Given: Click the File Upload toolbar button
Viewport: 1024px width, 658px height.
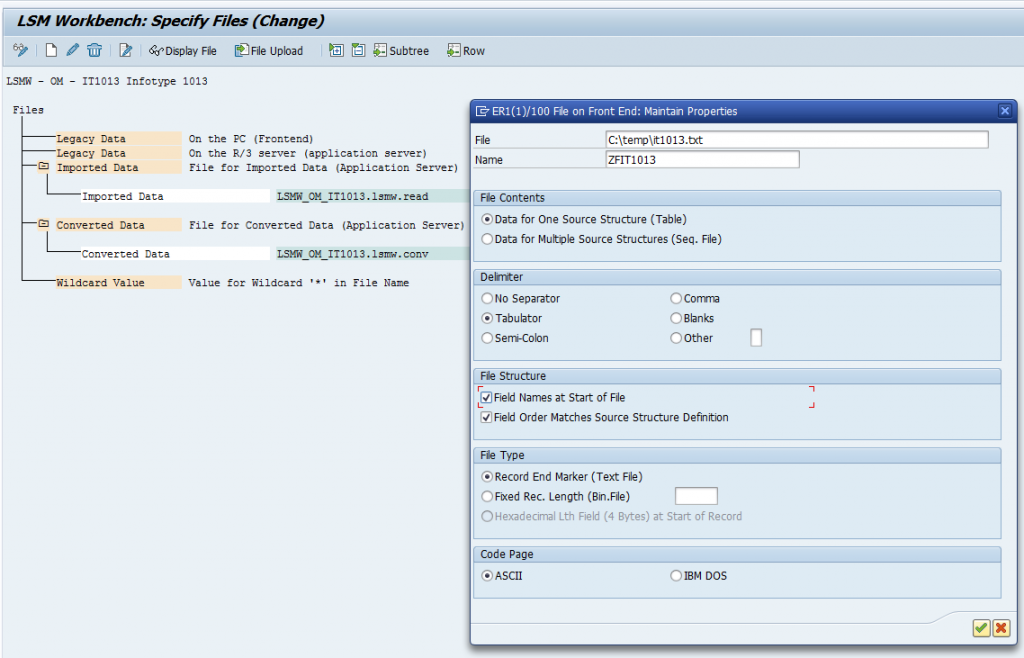Looking at the screenshot, I should (269, 51).
